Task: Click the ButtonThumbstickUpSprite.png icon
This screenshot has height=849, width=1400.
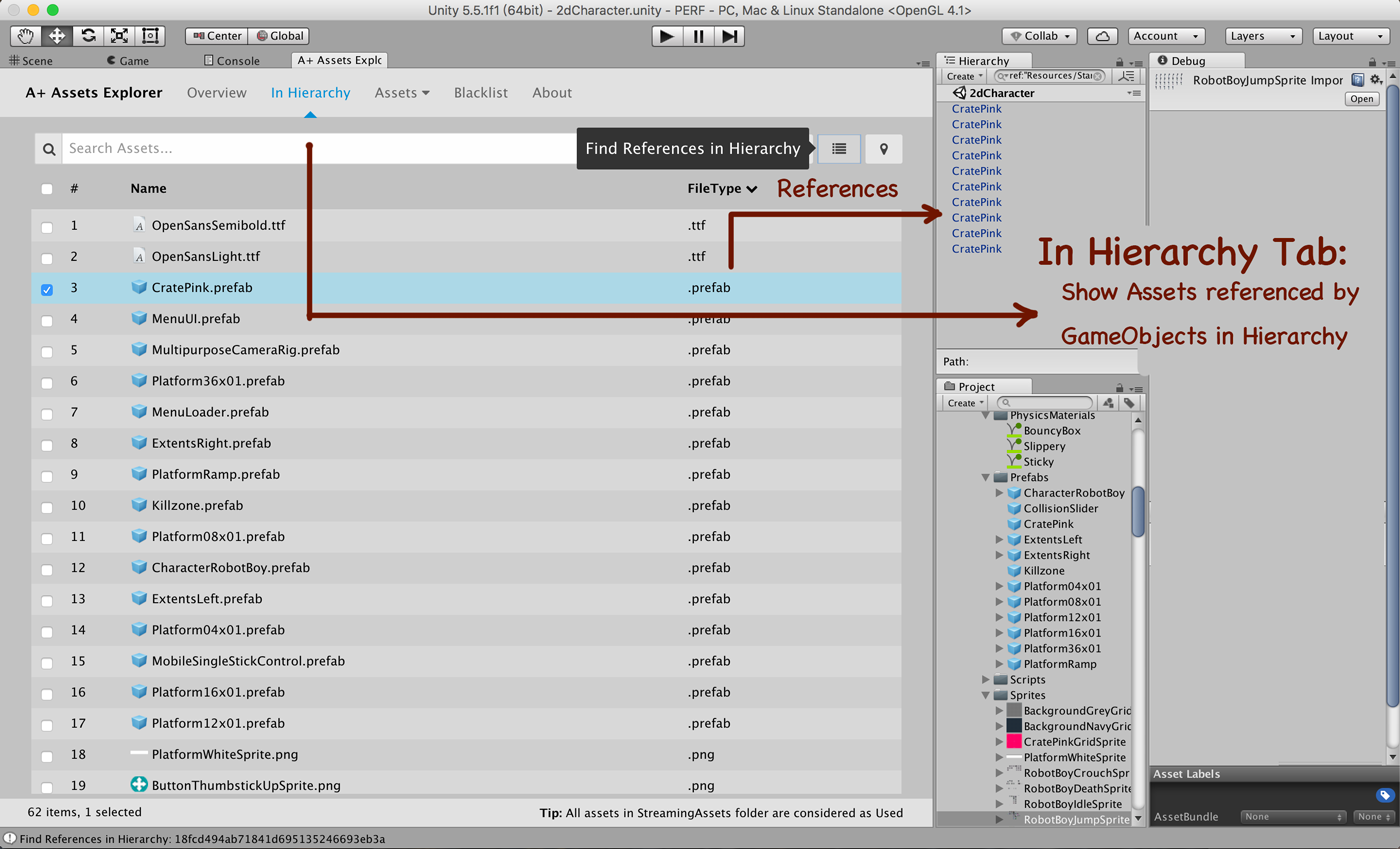Action: pyautogui.click(x=139, y=785)
